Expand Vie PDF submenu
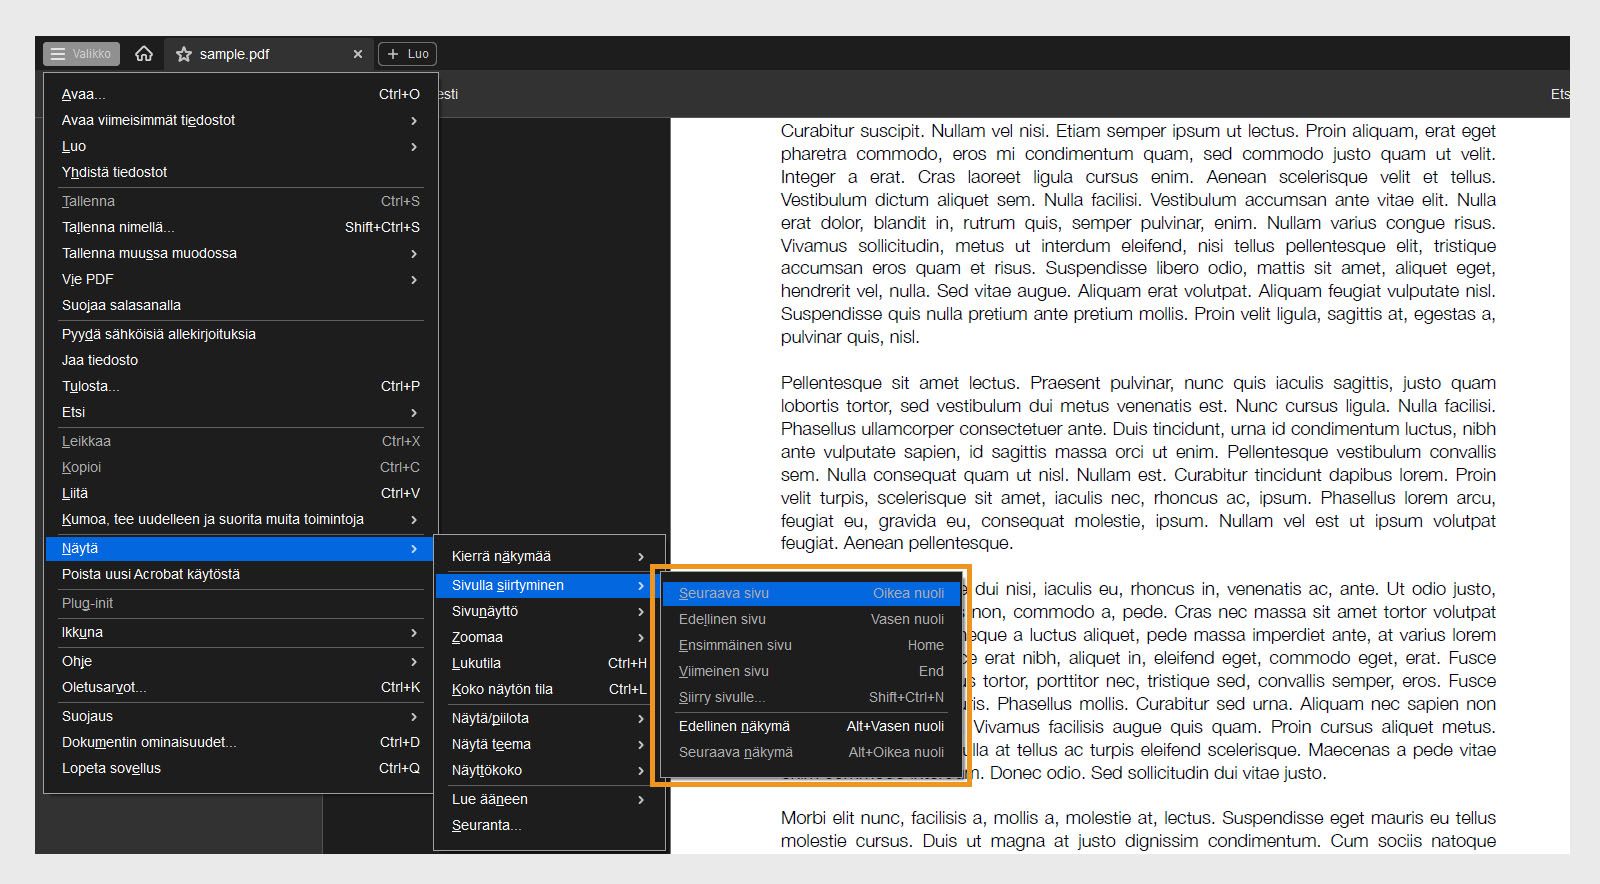1600x884 pixels. [x=240, y=279]
